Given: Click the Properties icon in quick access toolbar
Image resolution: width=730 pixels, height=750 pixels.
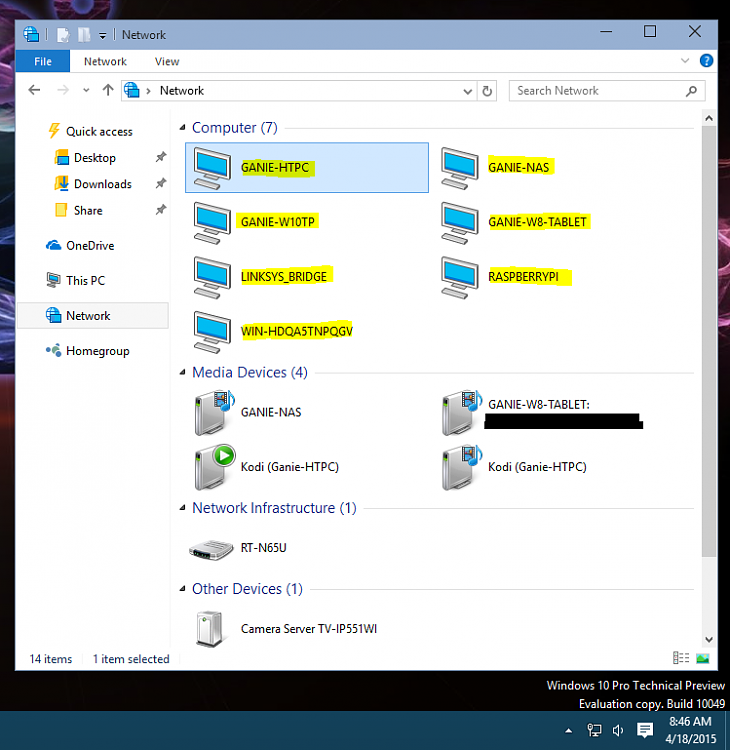Looking at the screenshot, I should click(x=63, y=35).
